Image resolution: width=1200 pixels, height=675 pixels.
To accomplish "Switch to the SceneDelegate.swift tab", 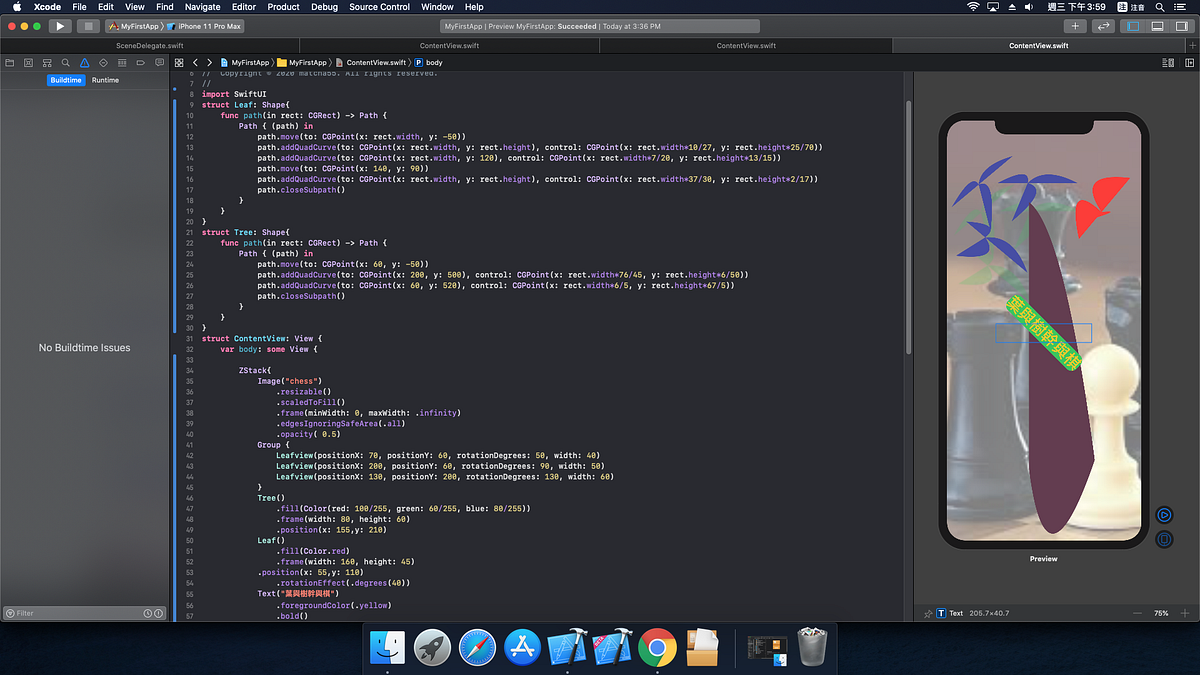I will (150, 45).
